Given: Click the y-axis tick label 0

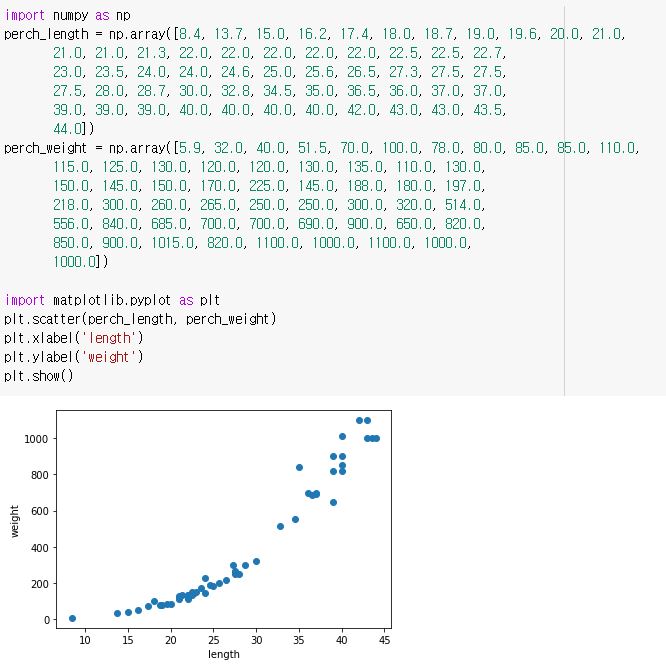Looking at the screenshot, I should [x=45, y=620].
